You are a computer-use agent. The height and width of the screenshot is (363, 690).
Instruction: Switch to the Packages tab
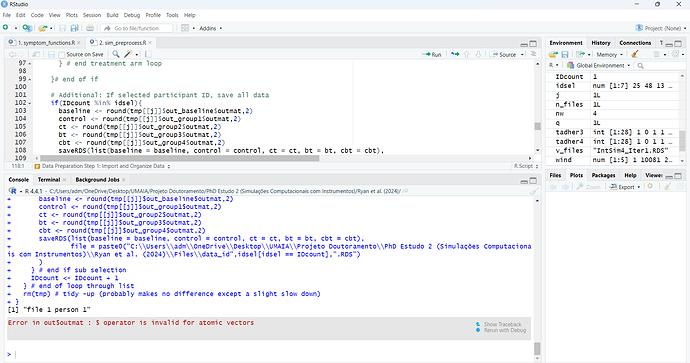603,175
